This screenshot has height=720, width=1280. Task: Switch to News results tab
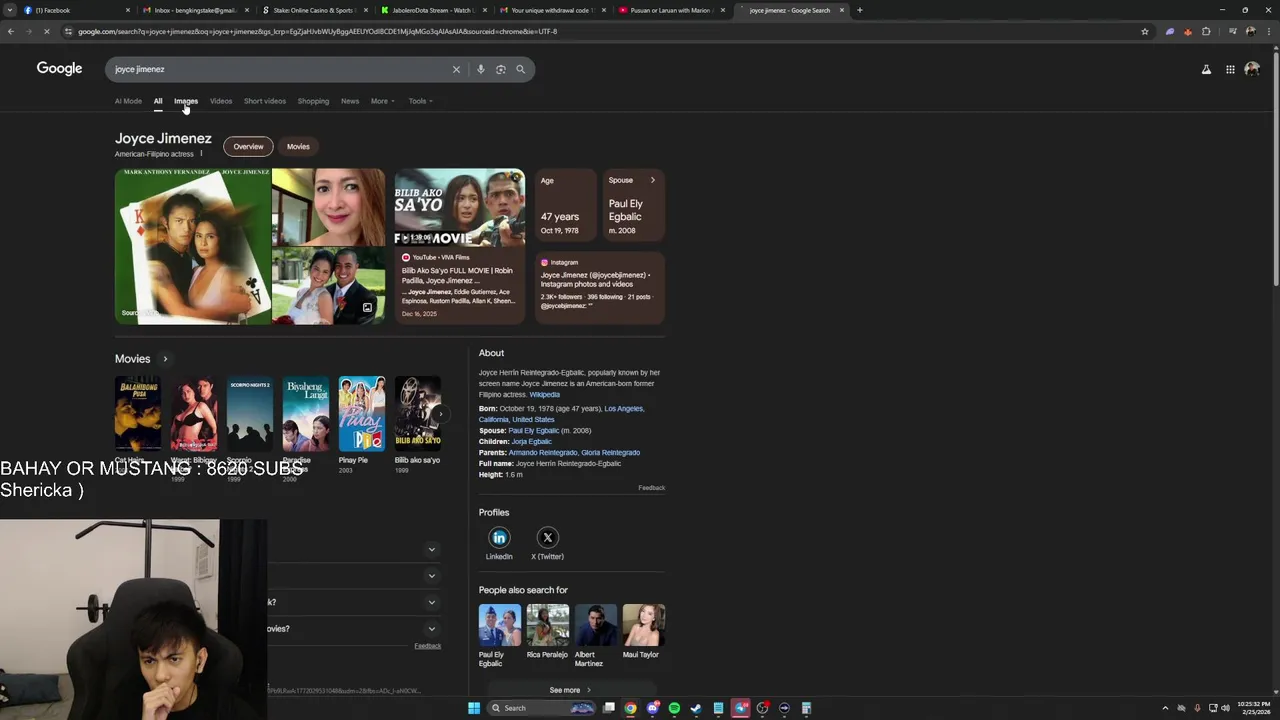[350, 101]
